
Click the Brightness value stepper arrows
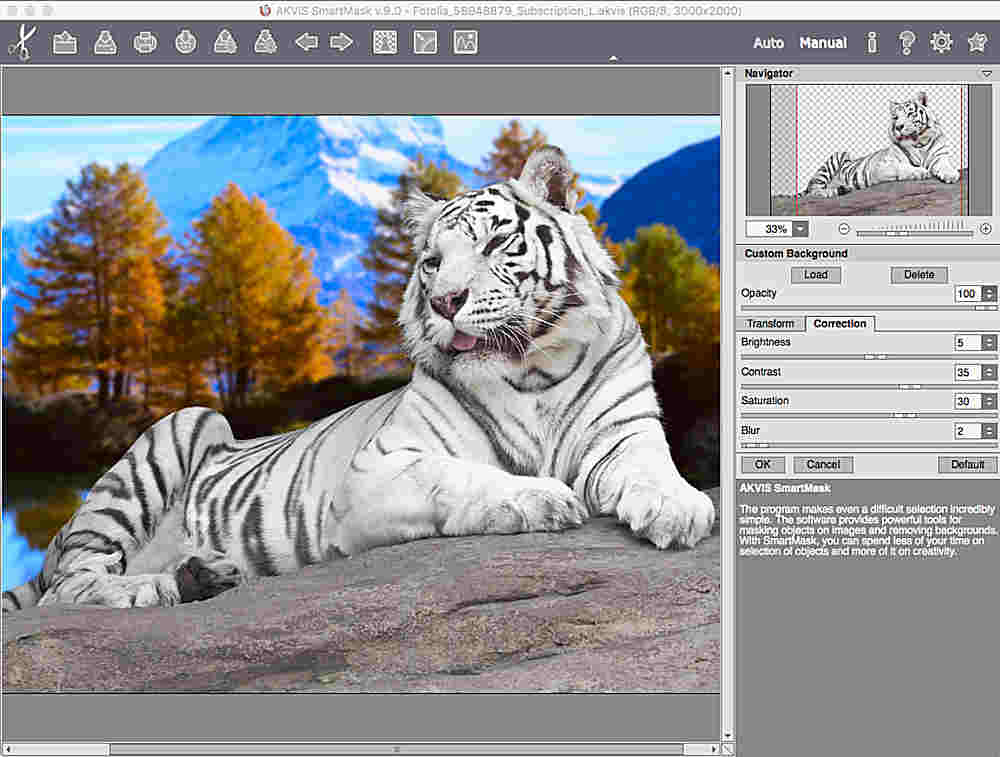[989, 343]
